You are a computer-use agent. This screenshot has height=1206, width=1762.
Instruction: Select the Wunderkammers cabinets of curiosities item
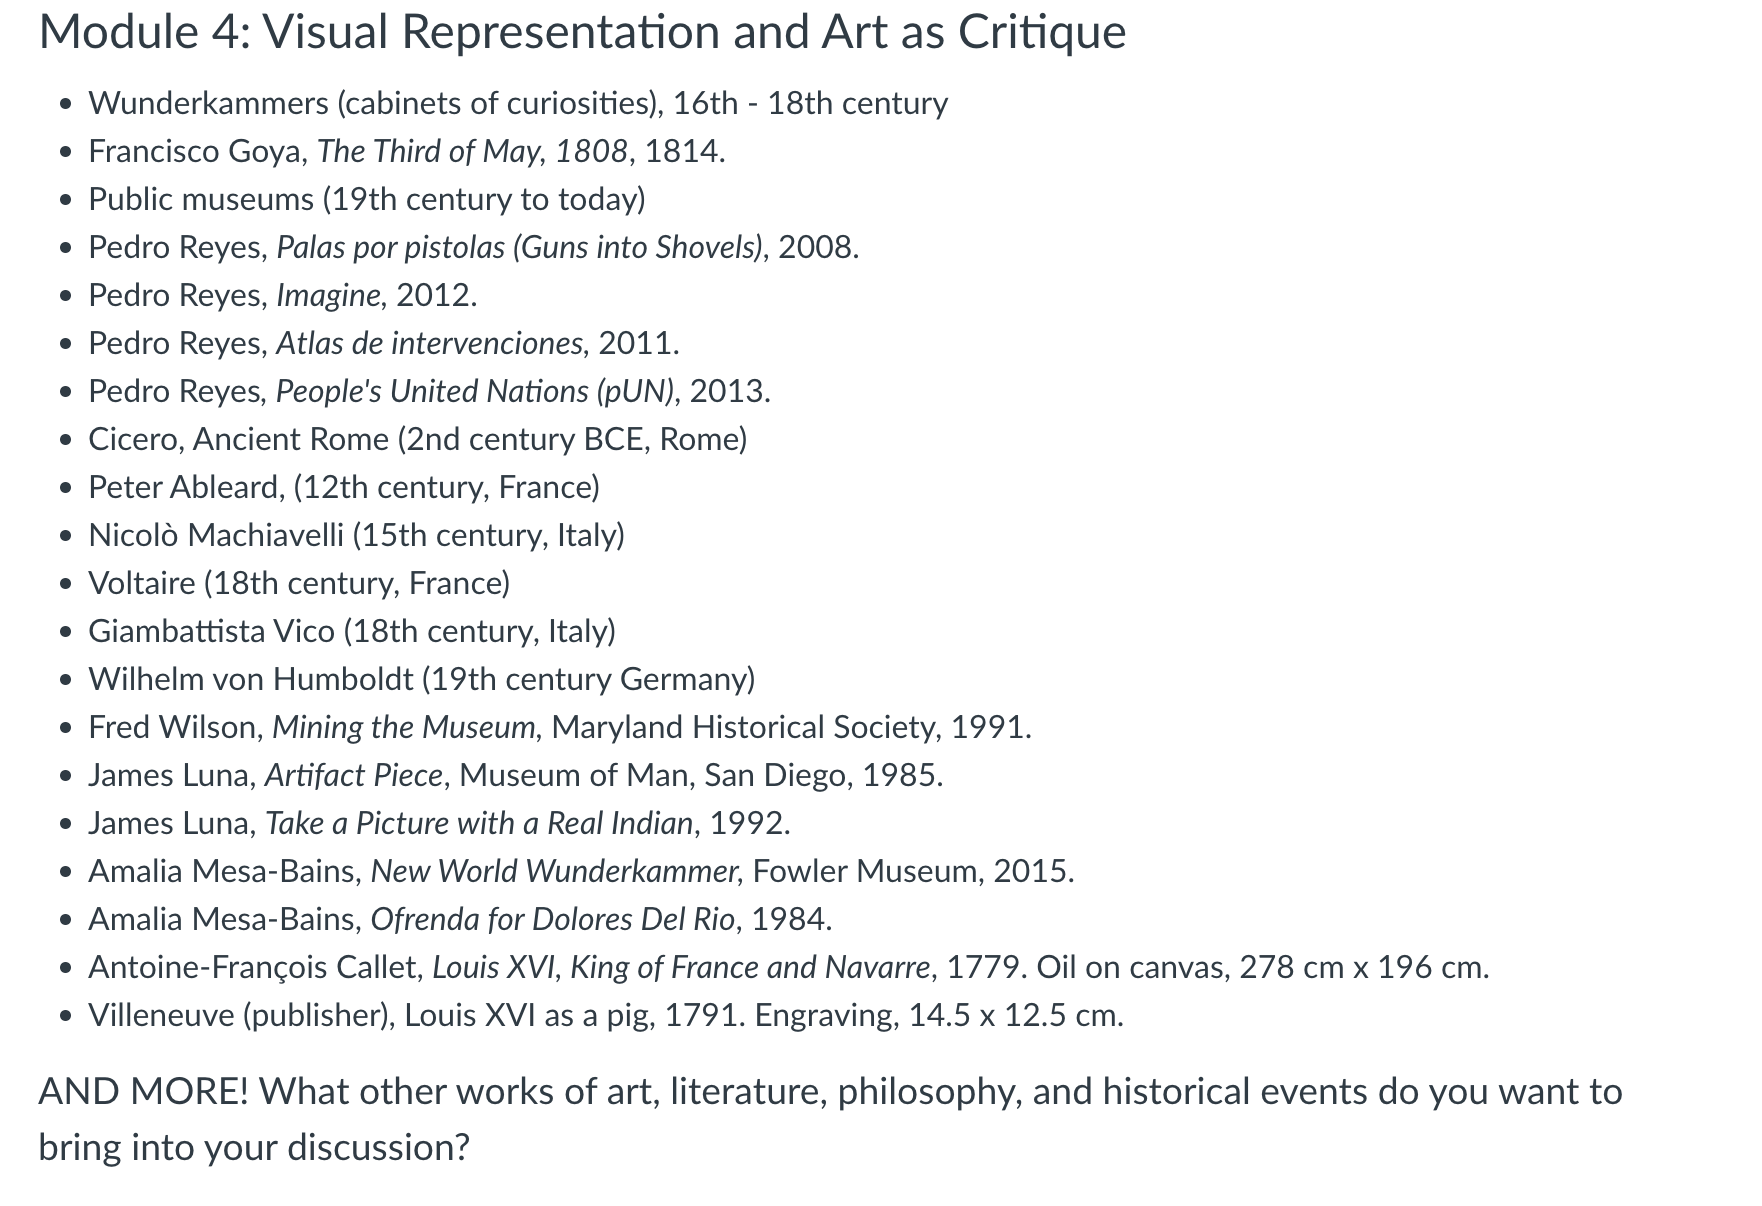pos(518,103)
